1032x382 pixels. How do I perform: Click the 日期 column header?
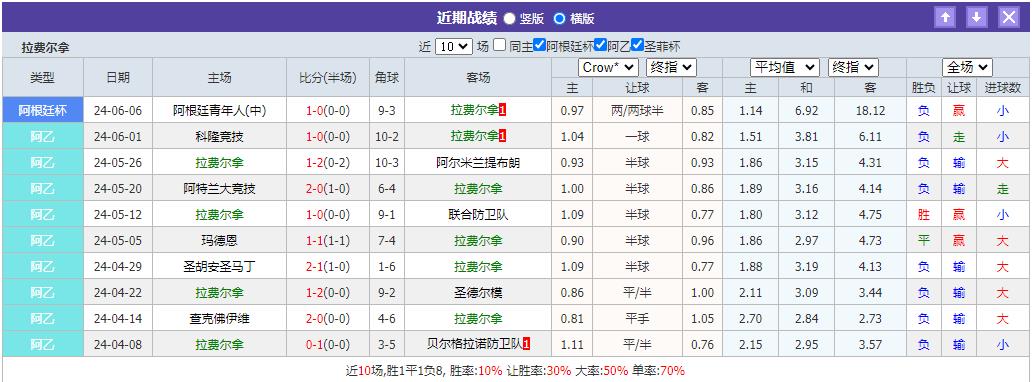tap(118, 78)
